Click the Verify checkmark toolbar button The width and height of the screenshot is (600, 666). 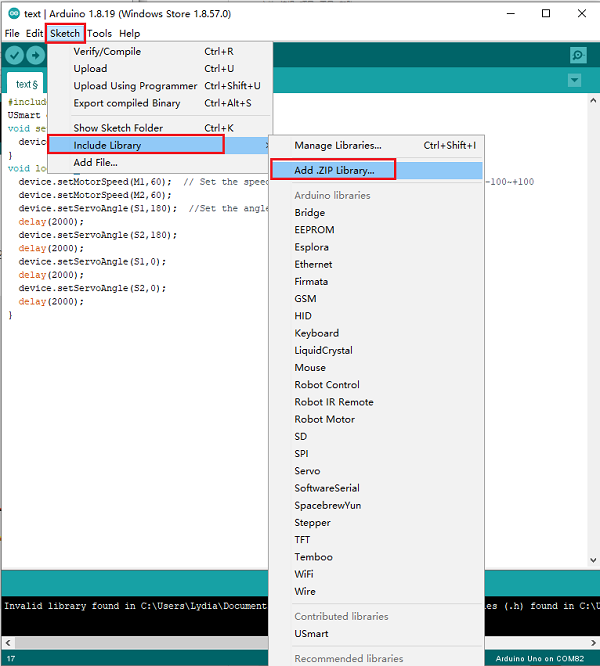[14, 55]
